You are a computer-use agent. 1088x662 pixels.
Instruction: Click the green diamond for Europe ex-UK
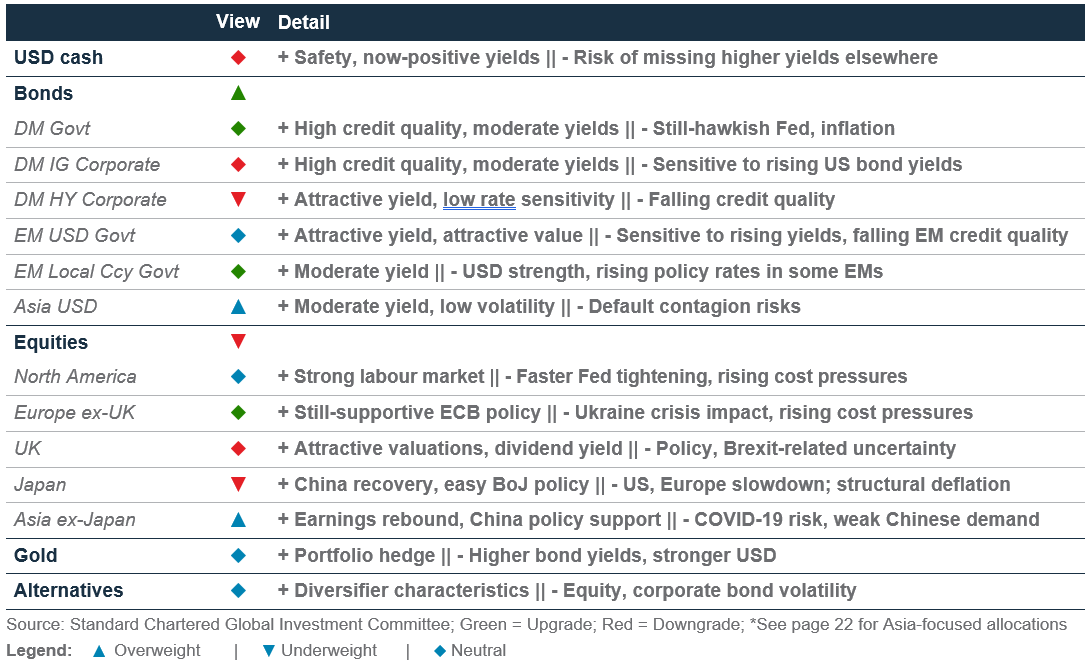pyautogui.click(x=238, y=413)
